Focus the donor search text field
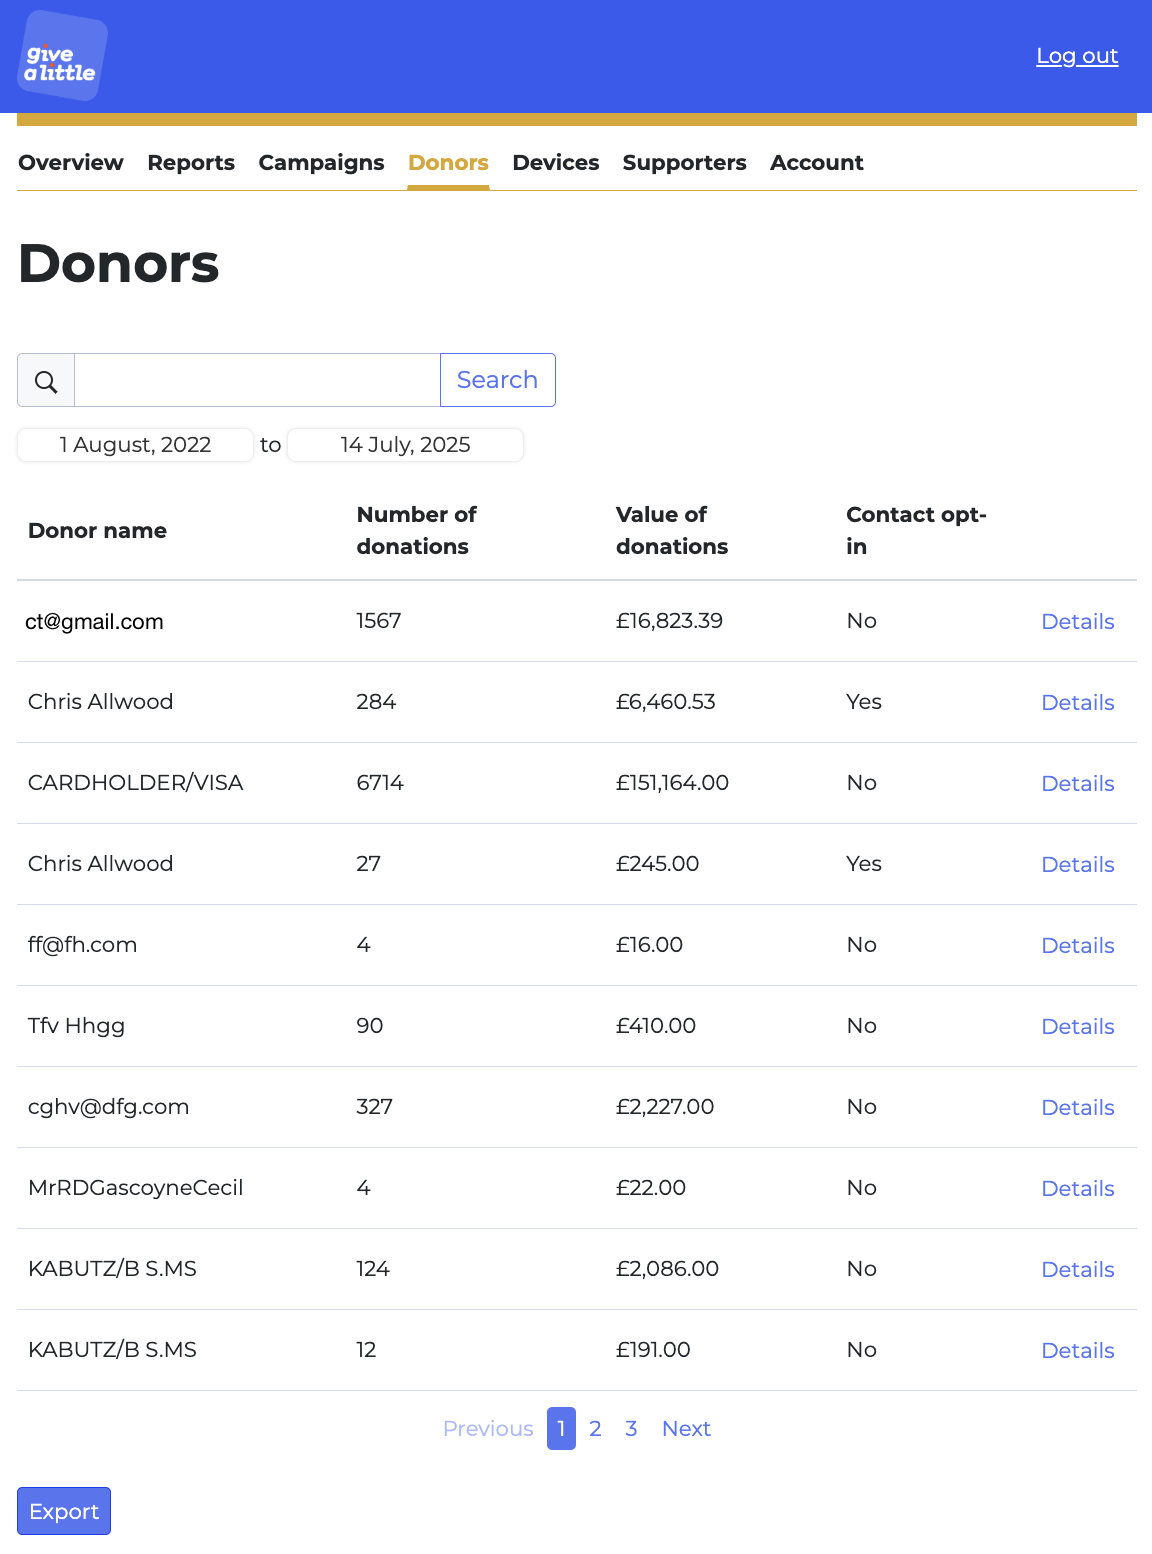This screenshot has width=1152, height=1554. tap(258, 380)
